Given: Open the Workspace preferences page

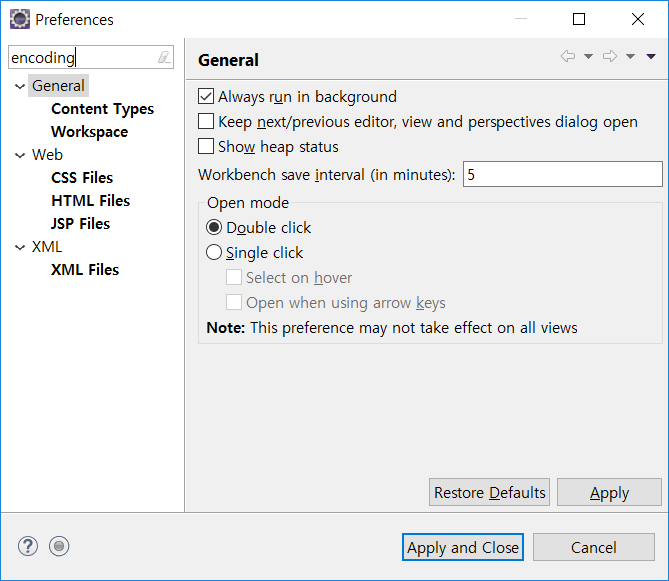Looking at the screenshot, I should pos(90,132).
